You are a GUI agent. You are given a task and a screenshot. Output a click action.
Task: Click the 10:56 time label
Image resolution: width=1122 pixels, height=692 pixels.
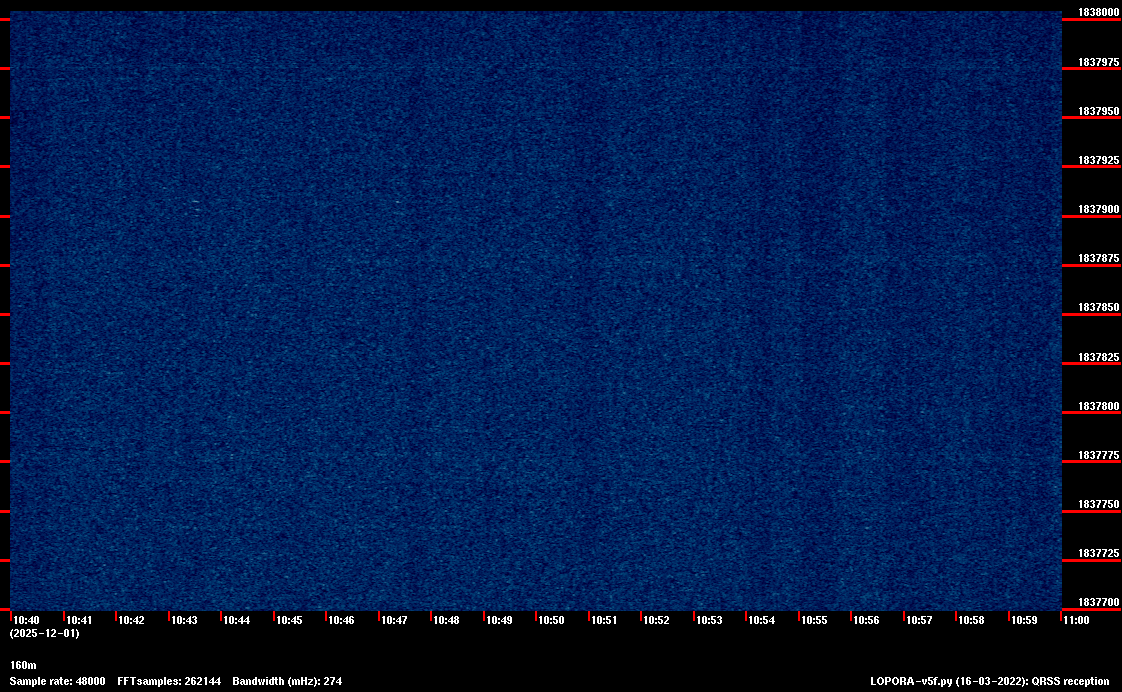click(866, 620)
